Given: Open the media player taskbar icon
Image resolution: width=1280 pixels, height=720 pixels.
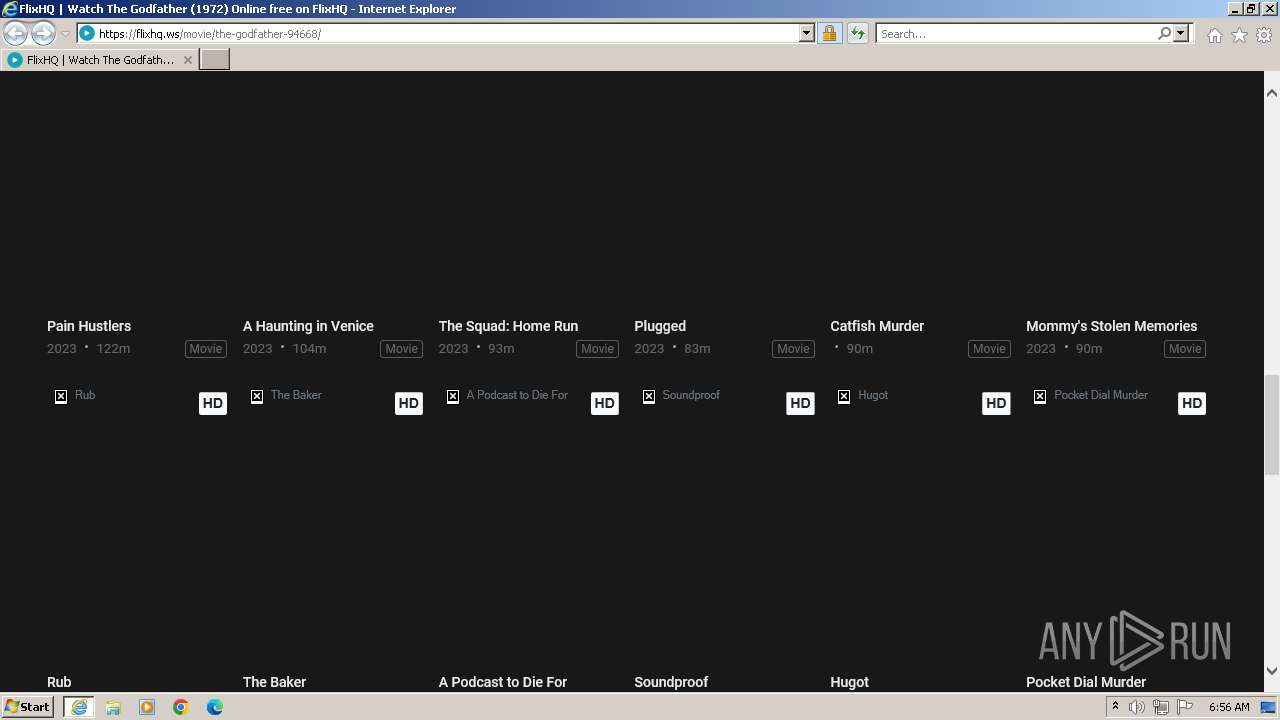Looking at the screenshot, I should (147, 707).
